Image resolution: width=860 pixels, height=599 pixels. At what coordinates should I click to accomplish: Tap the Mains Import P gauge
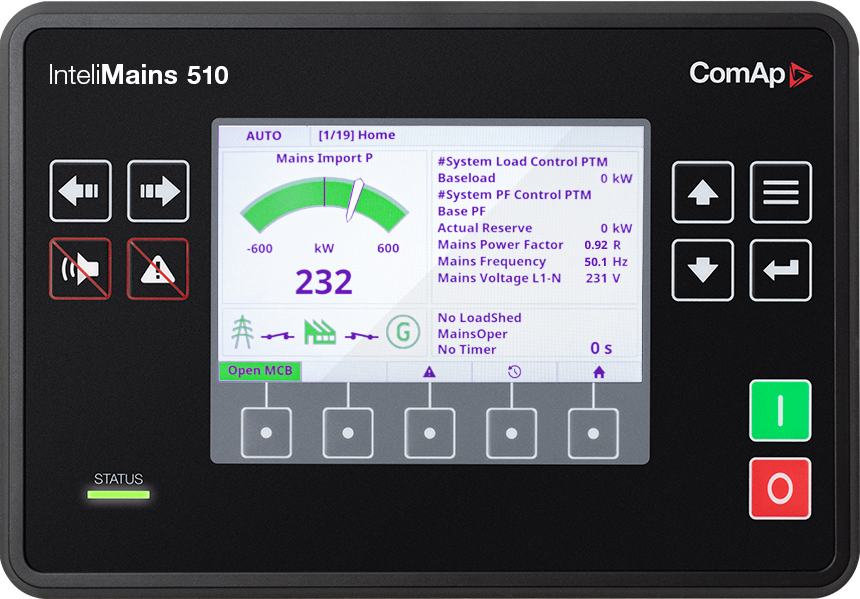324,205
